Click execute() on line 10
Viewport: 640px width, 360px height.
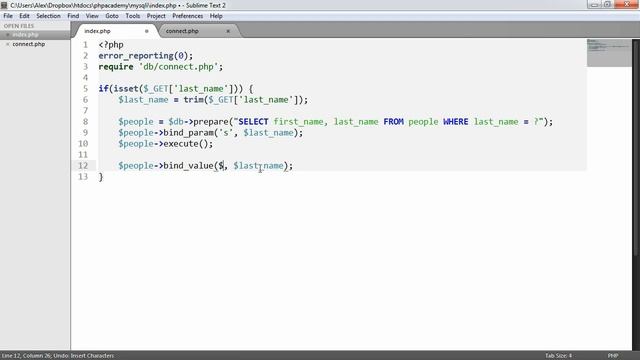[x=186, y=144]
